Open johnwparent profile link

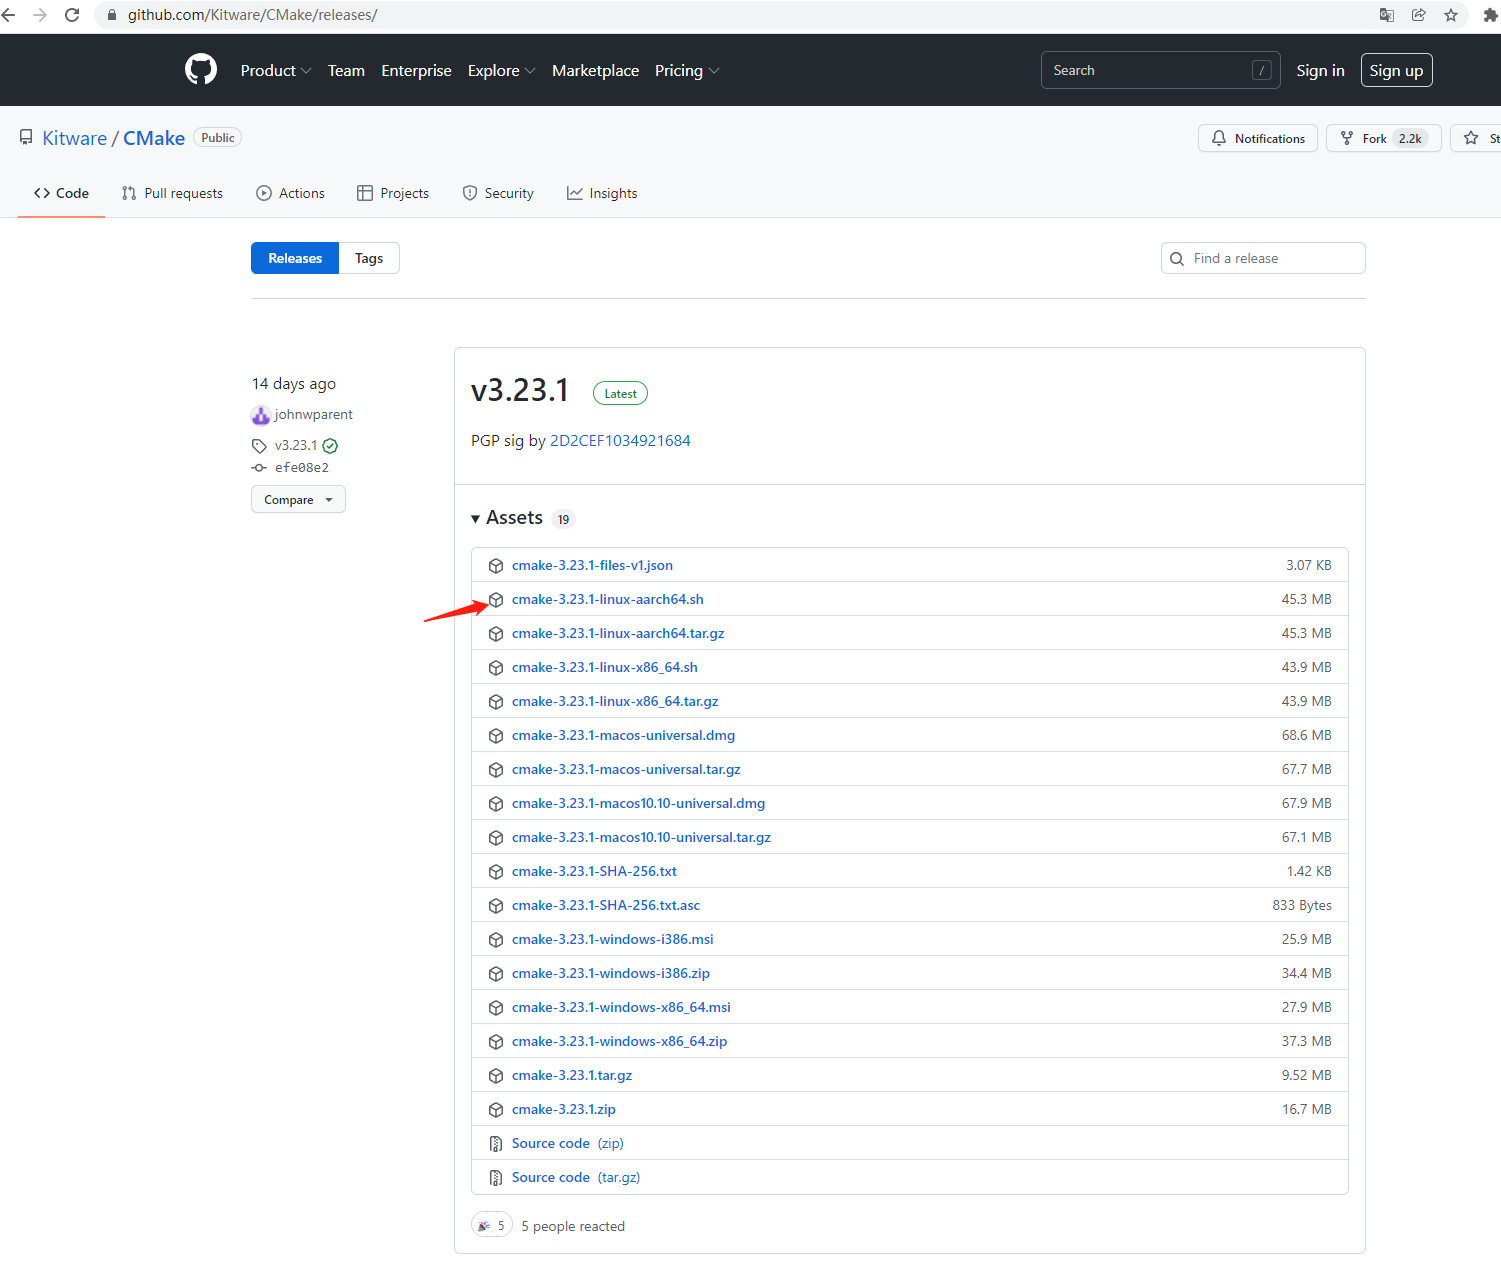click(314, 415)
